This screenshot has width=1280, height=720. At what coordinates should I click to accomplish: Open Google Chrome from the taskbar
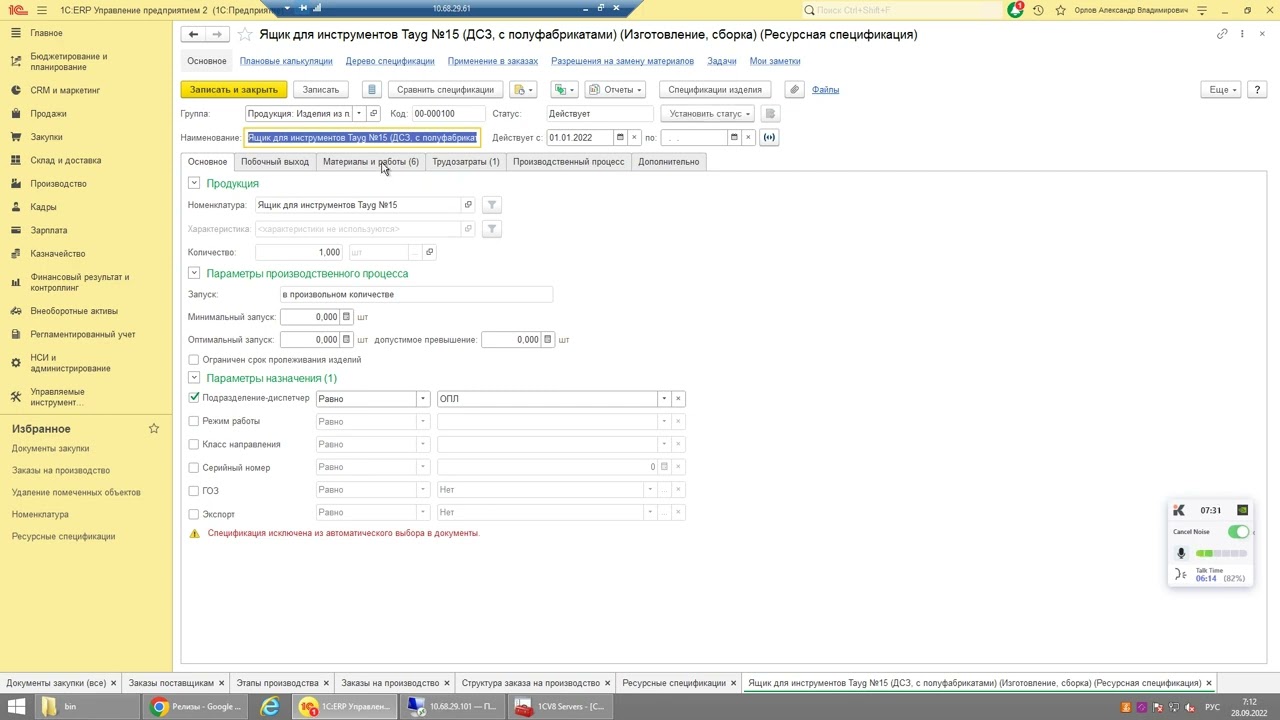(196, 707)
